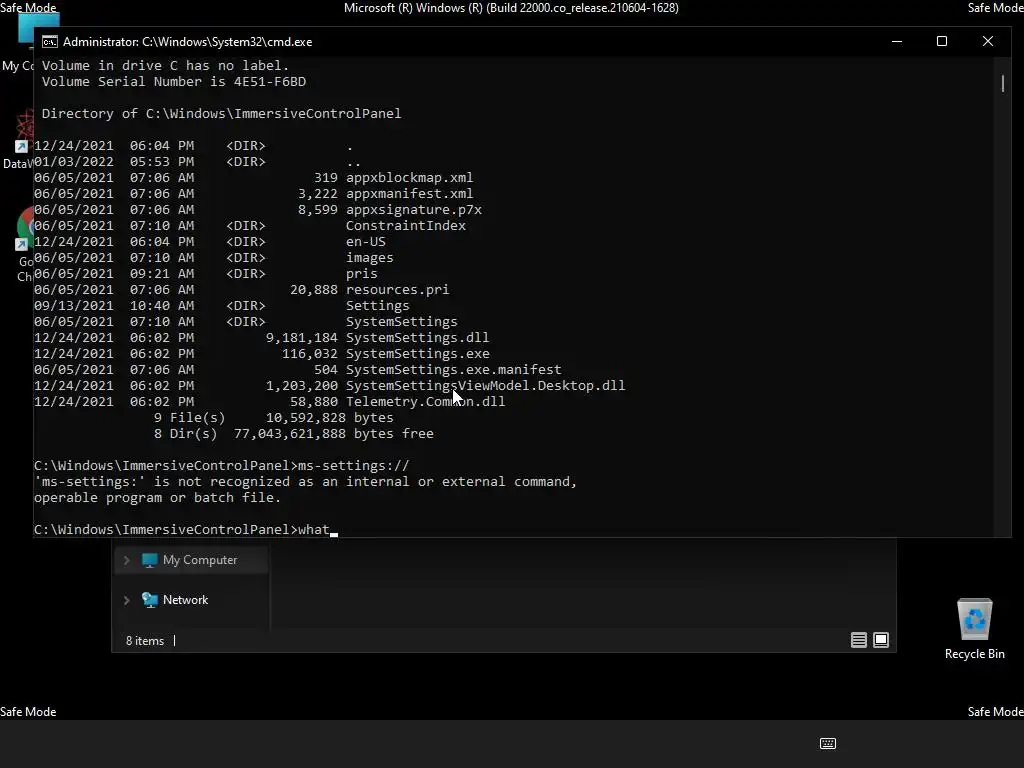Click the touch keyboard icon in taskbar
Screen dimensions: 1024x768
[x=827, y=743]
